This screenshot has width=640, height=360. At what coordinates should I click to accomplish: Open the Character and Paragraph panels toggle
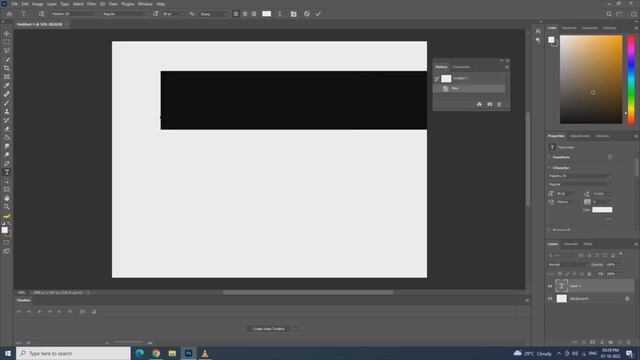tap(293, 14)
